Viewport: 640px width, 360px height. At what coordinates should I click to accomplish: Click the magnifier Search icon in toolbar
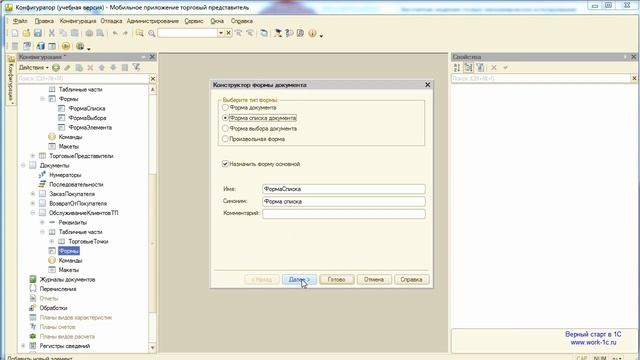151,33
